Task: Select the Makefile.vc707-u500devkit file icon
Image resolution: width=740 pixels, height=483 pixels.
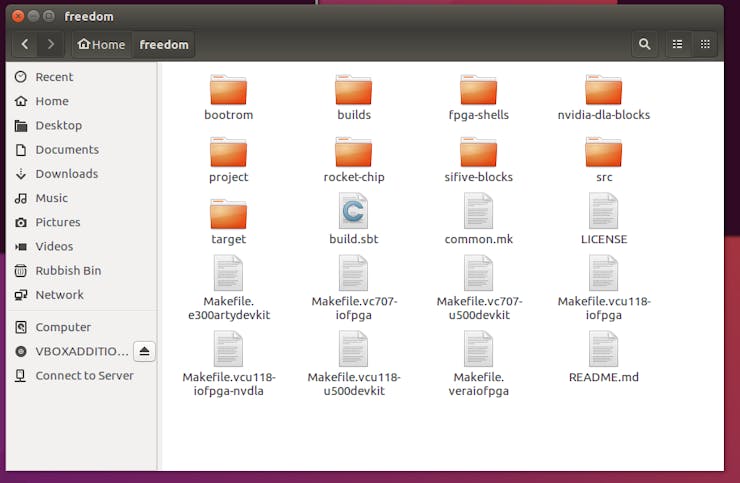Action: pyautogui.click(x=479, y=273)
